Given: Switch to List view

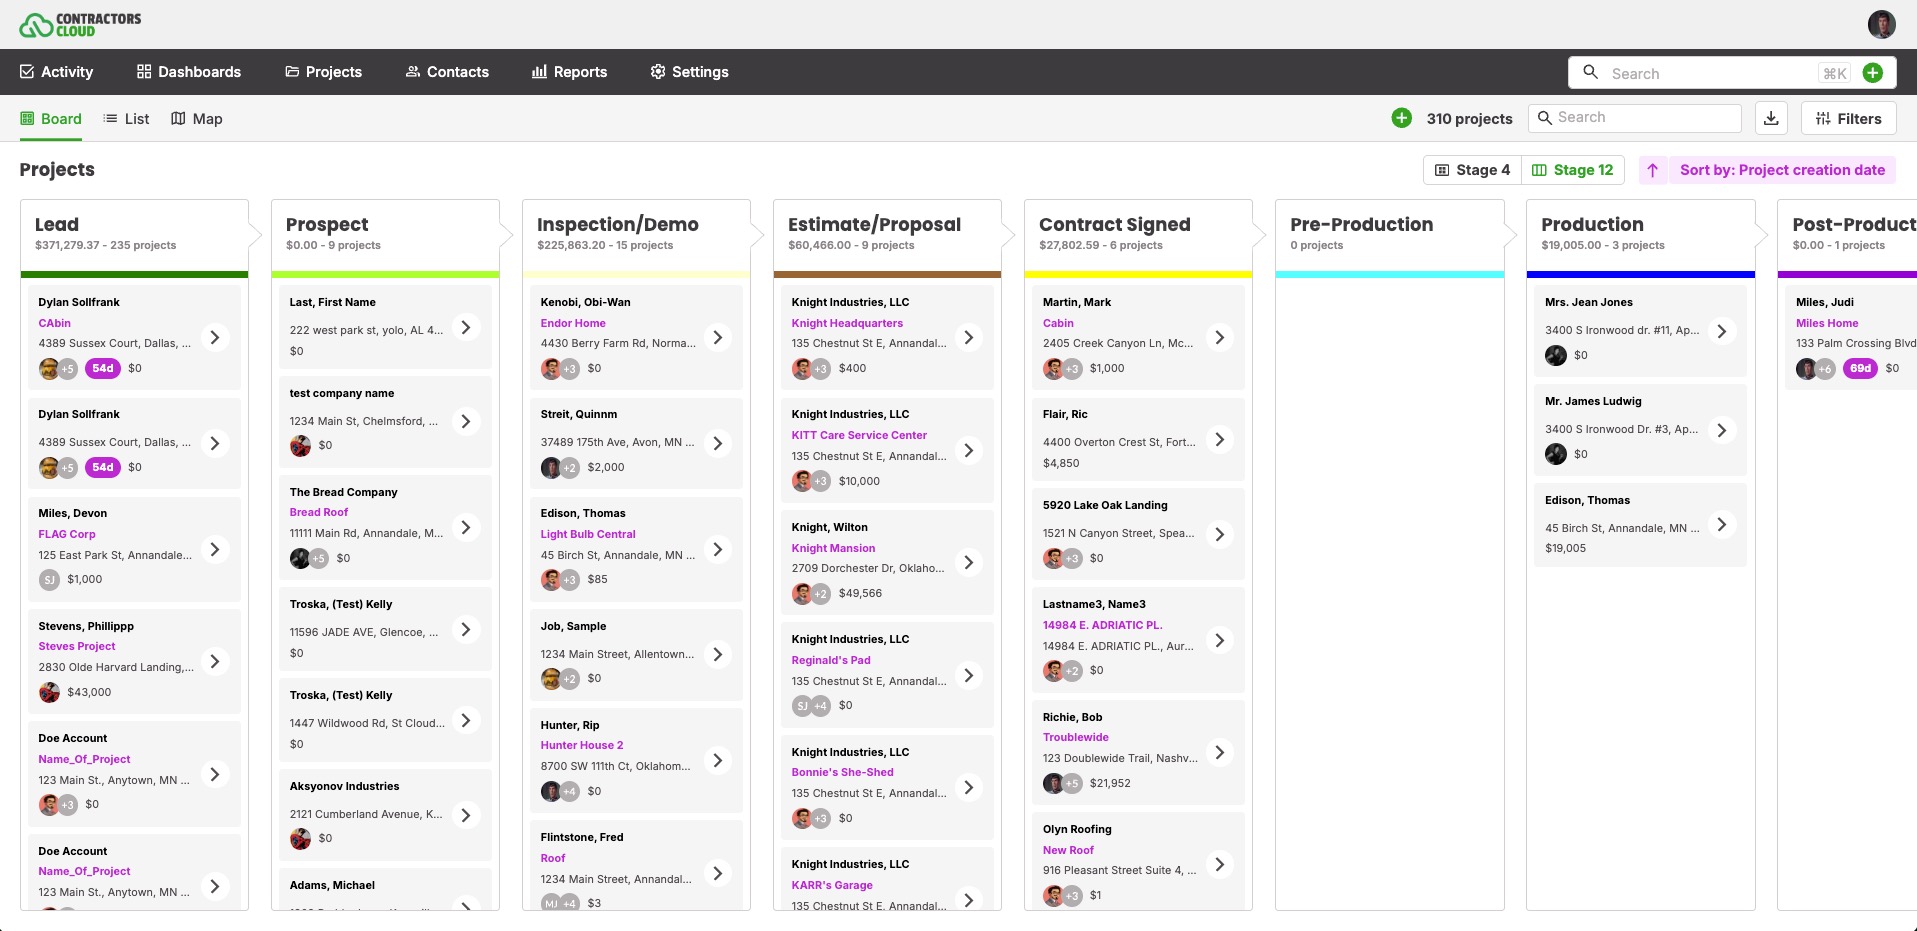Looking at the screenshot, I should [x=127, y=119].
